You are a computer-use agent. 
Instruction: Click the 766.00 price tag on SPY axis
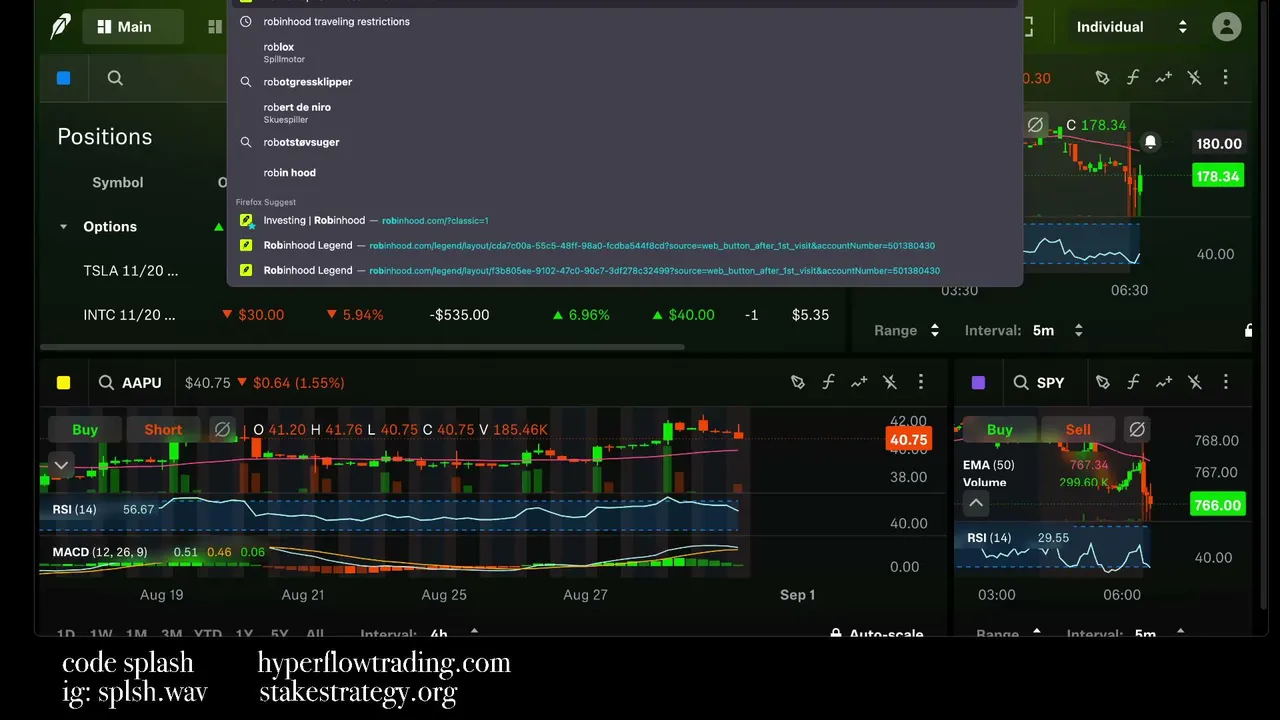[1217, 505]
